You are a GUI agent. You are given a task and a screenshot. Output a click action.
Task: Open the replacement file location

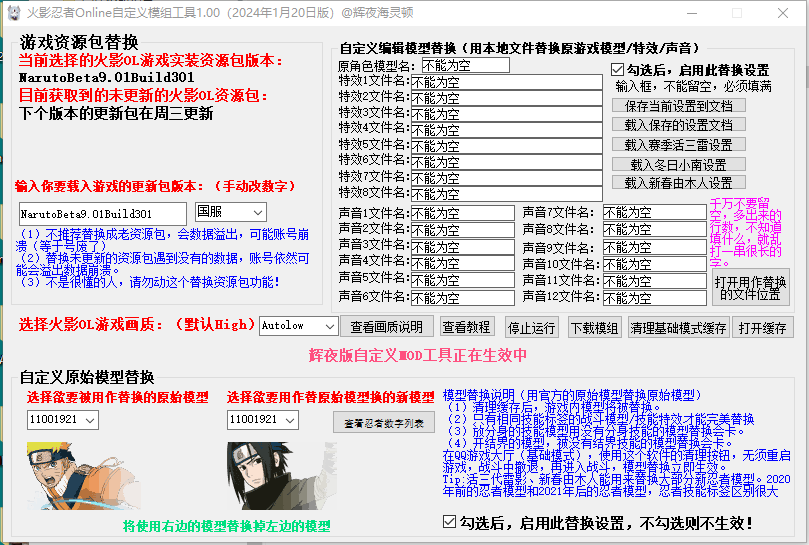(x=750, y=287)
